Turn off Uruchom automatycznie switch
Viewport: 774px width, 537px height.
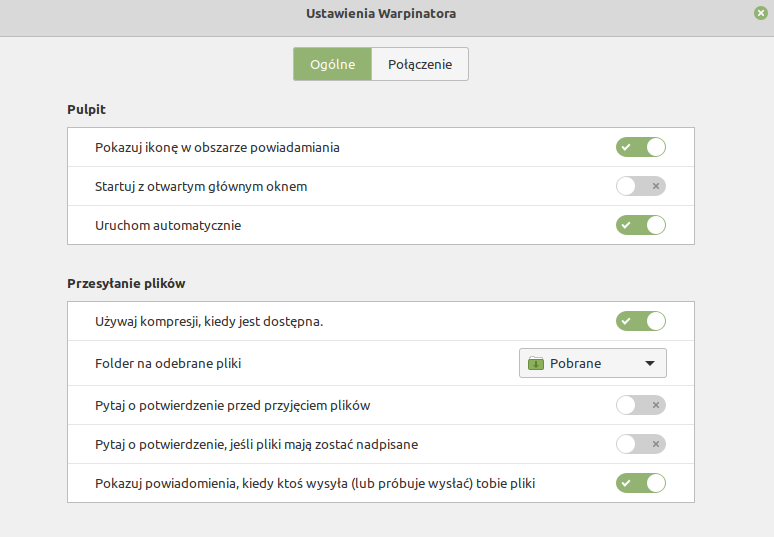click(x=641, y=225)
